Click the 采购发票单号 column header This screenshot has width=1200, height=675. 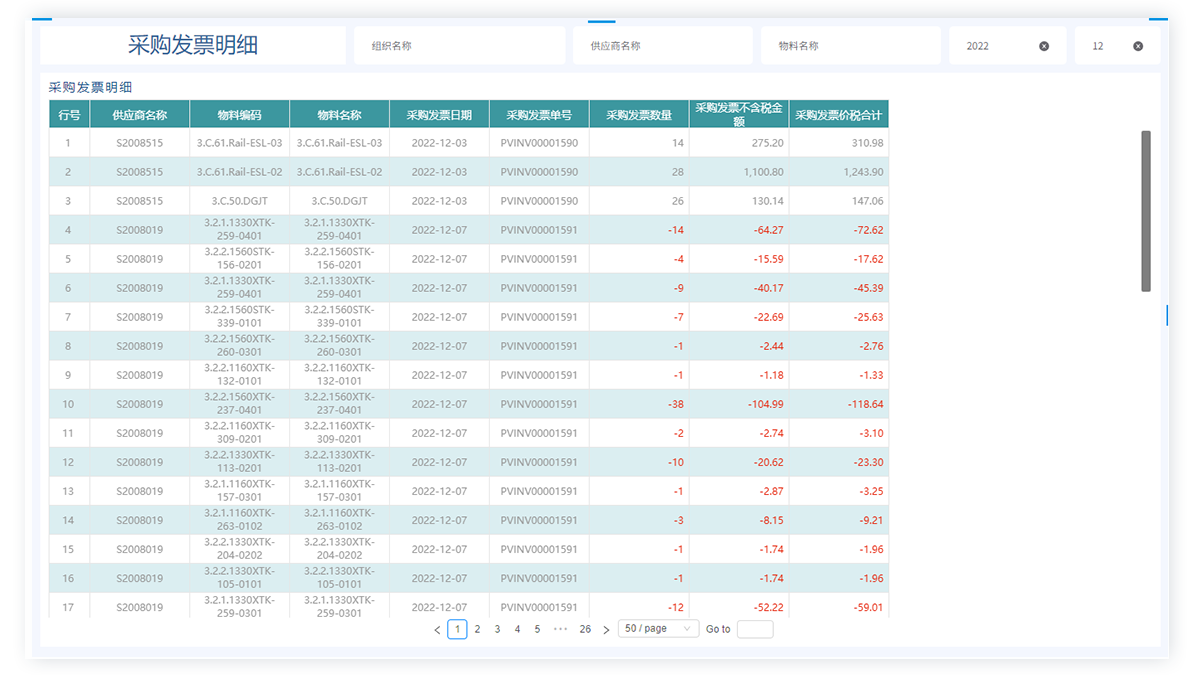click(x=539, y=115)
